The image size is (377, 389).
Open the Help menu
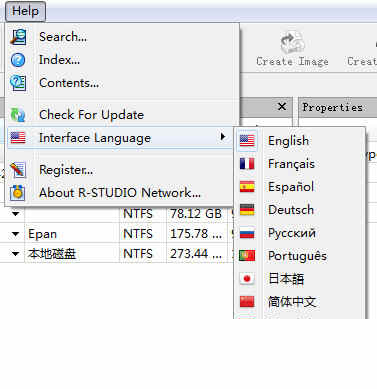25,11
